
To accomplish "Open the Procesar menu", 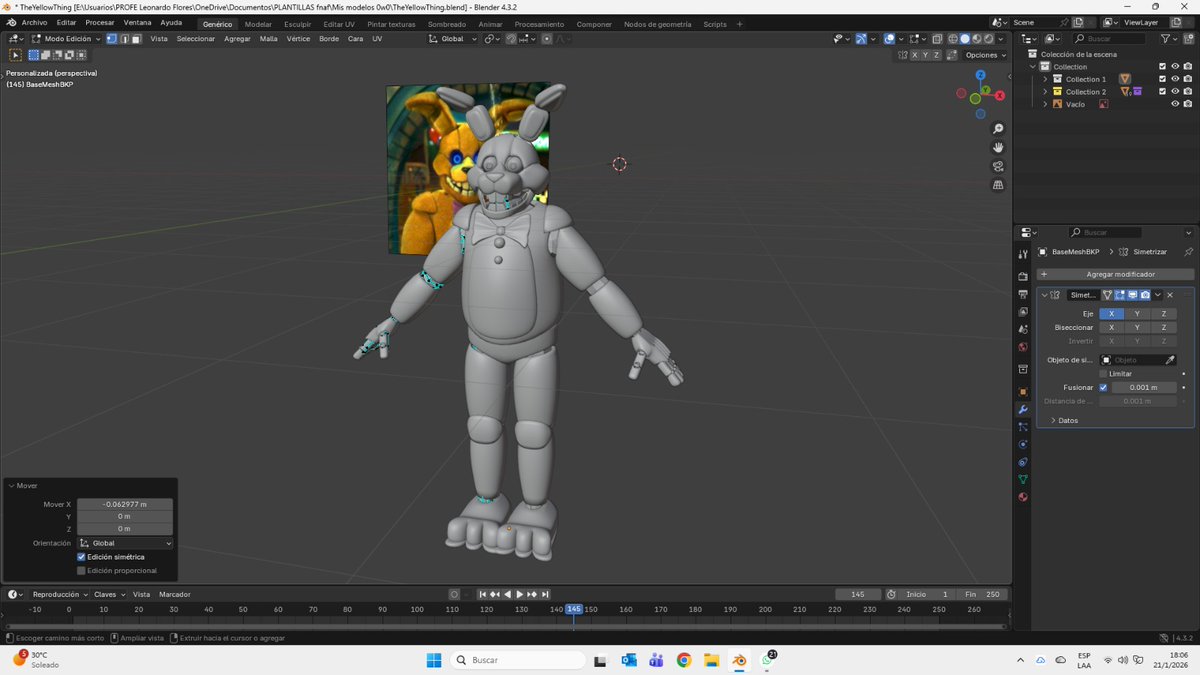I will point(100,23).
